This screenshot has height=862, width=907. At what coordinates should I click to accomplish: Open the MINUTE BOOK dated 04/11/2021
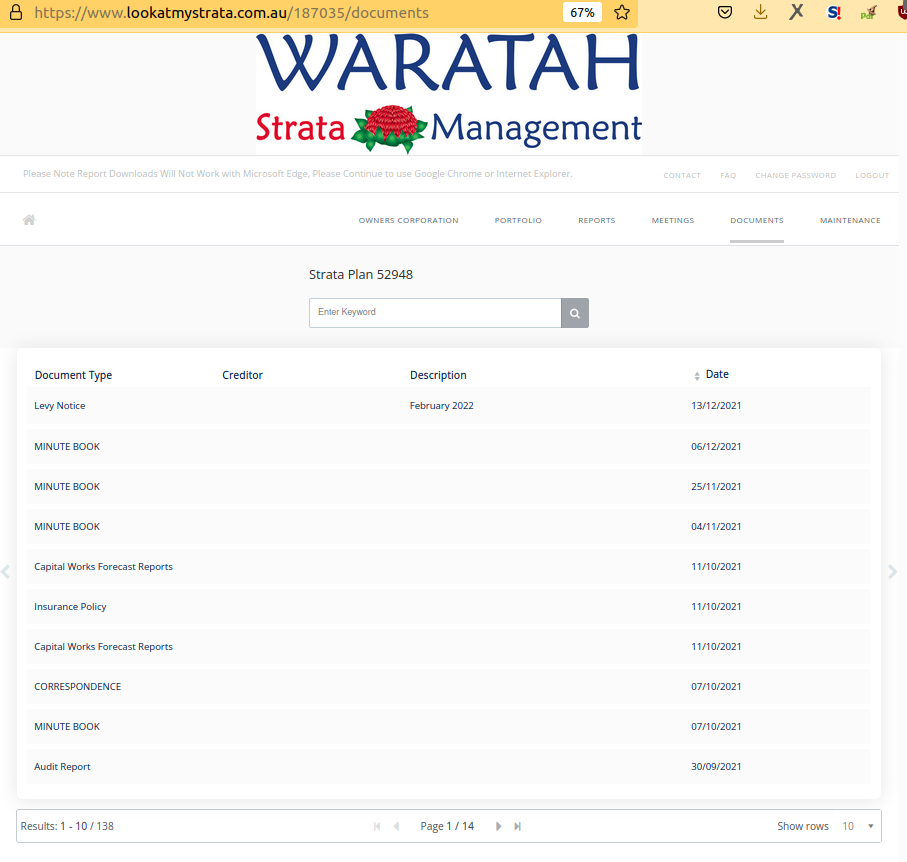[x=449, y=526]
